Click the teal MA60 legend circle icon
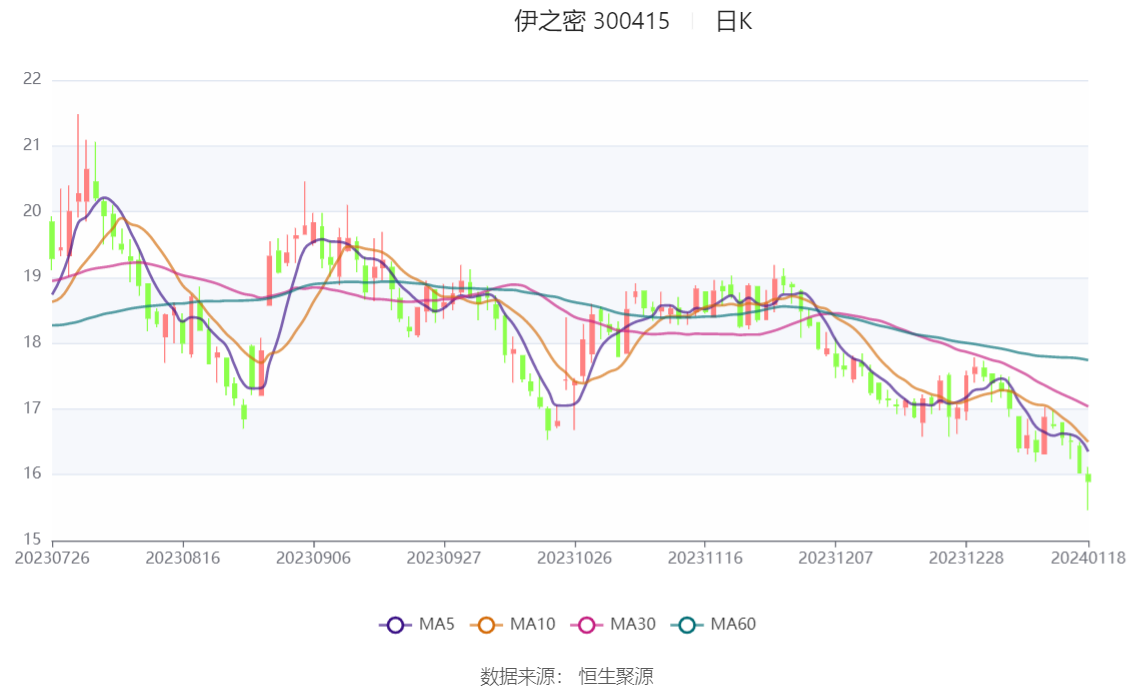 click(x=687, y=625)
